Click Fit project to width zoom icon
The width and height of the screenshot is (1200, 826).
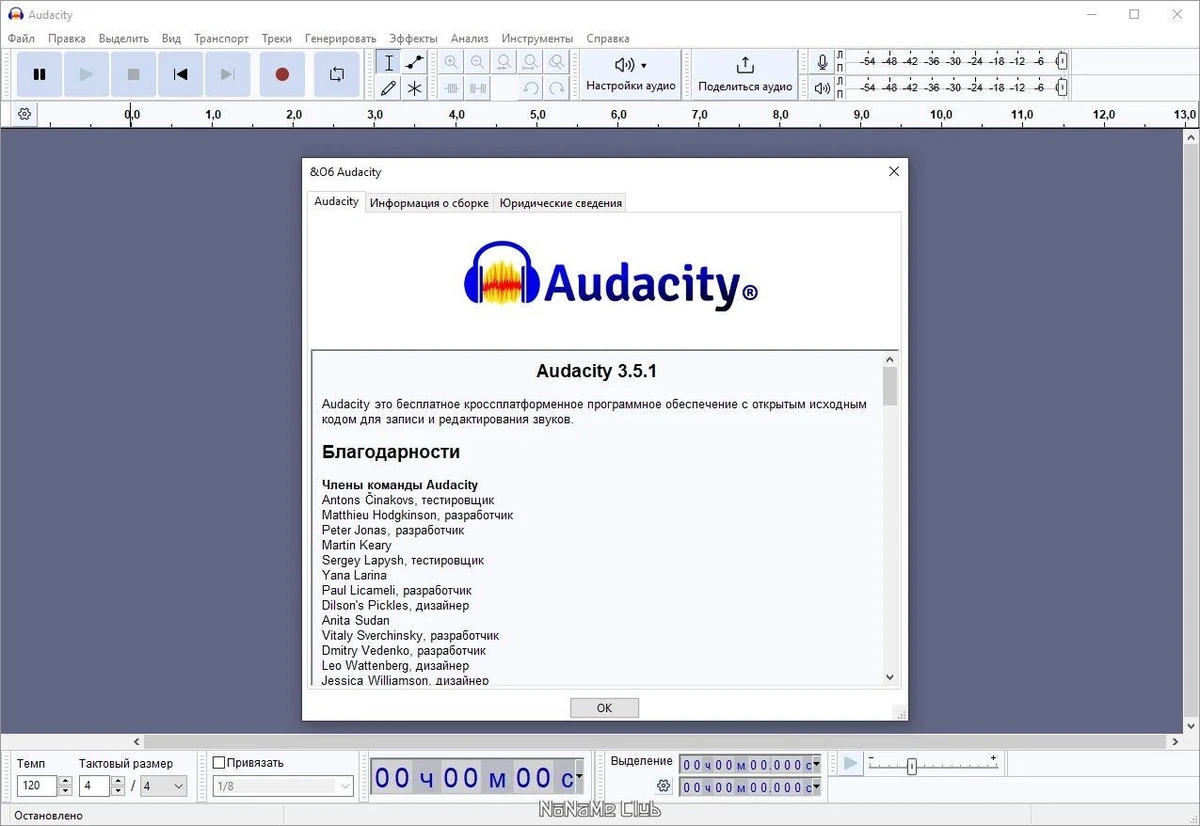coord(531,62)
